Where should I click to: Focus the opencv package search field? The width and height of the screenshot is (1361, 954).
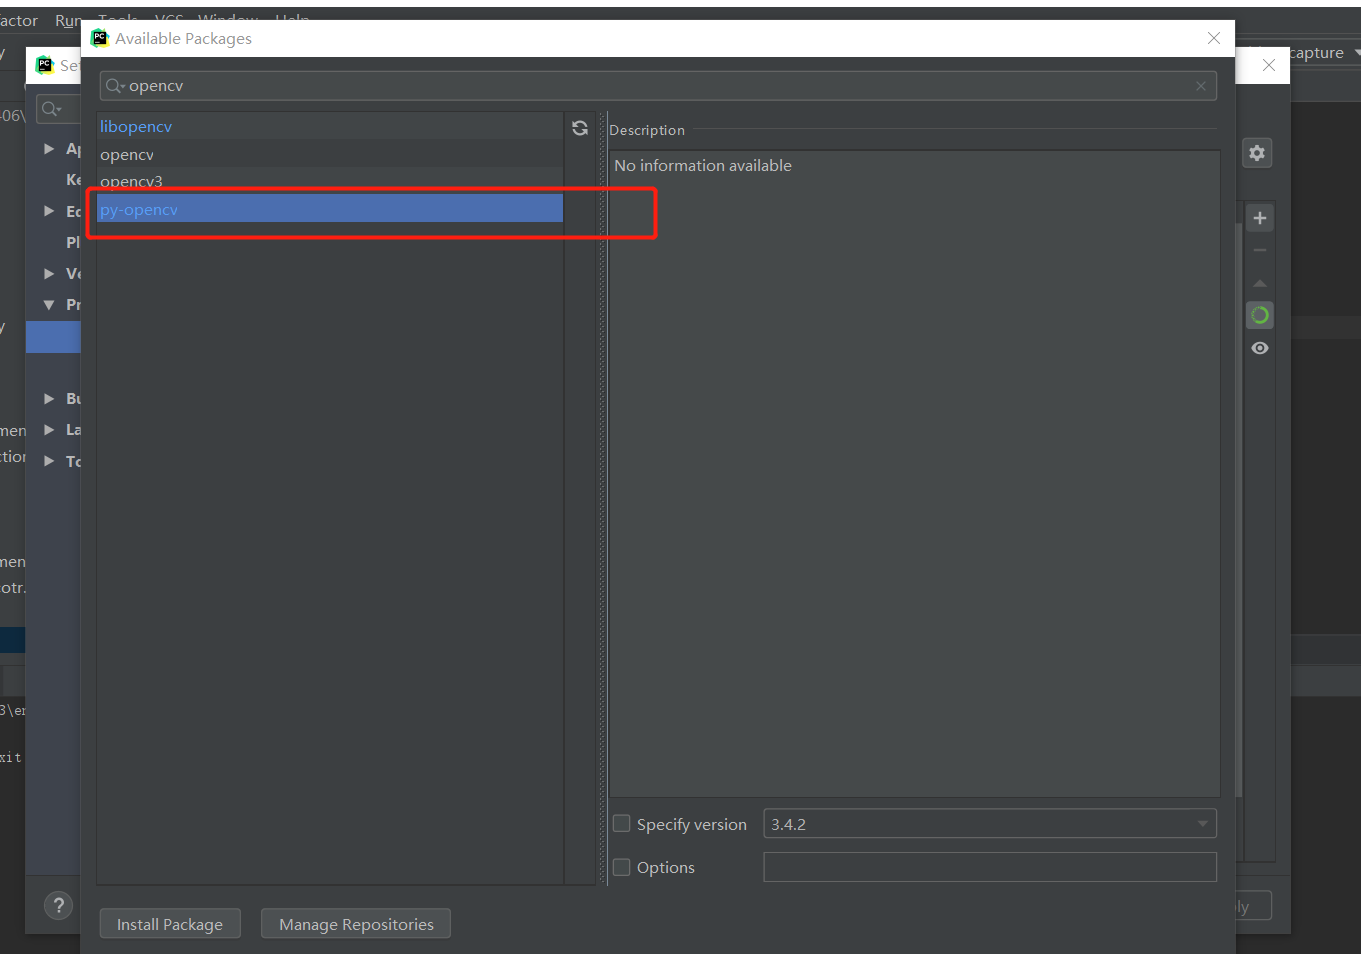tap(658, 86)
